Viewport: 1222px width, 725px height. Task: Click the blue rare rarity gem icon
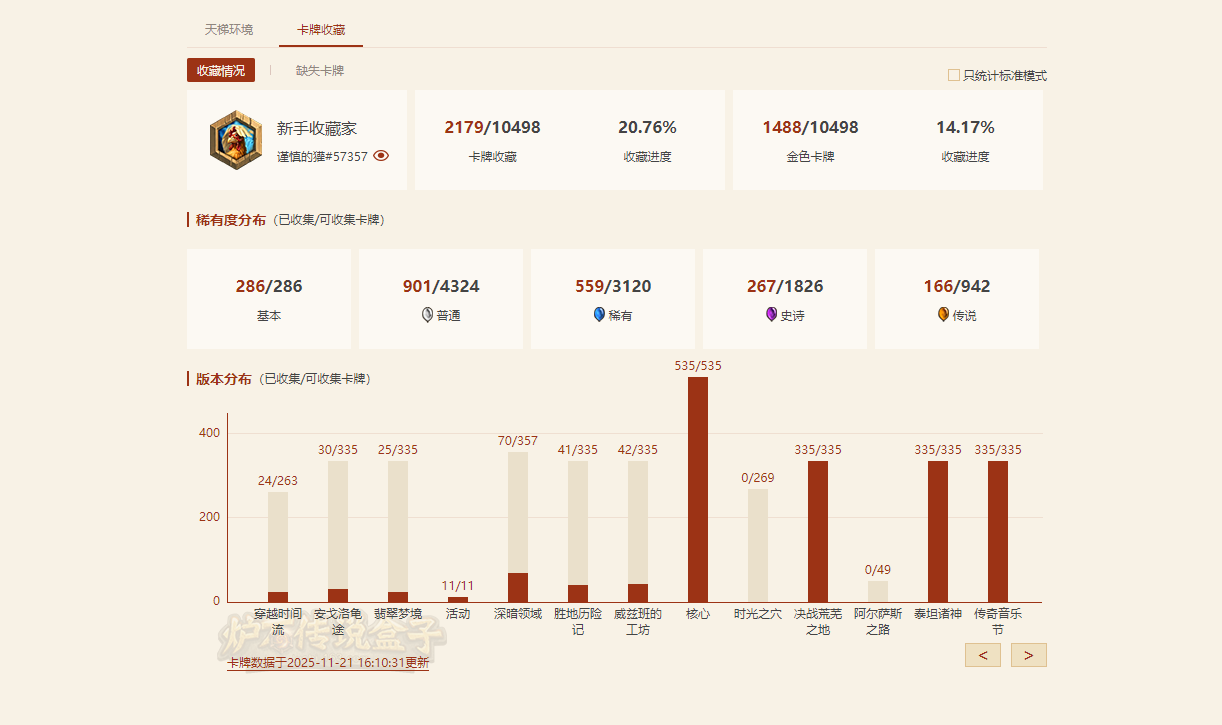pyautogui.click(x=599, y=315)
